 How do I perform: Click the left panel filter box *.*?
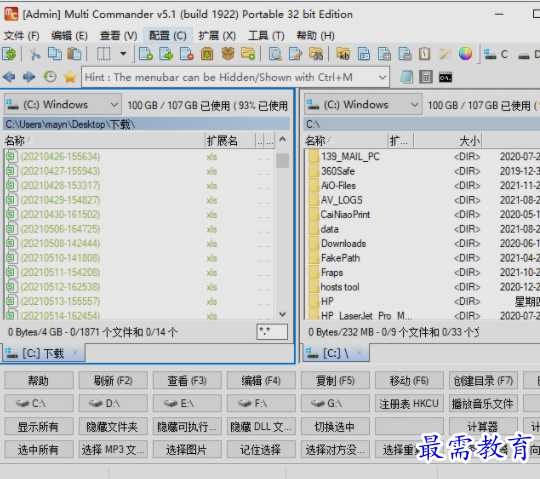tap(272, 332)
